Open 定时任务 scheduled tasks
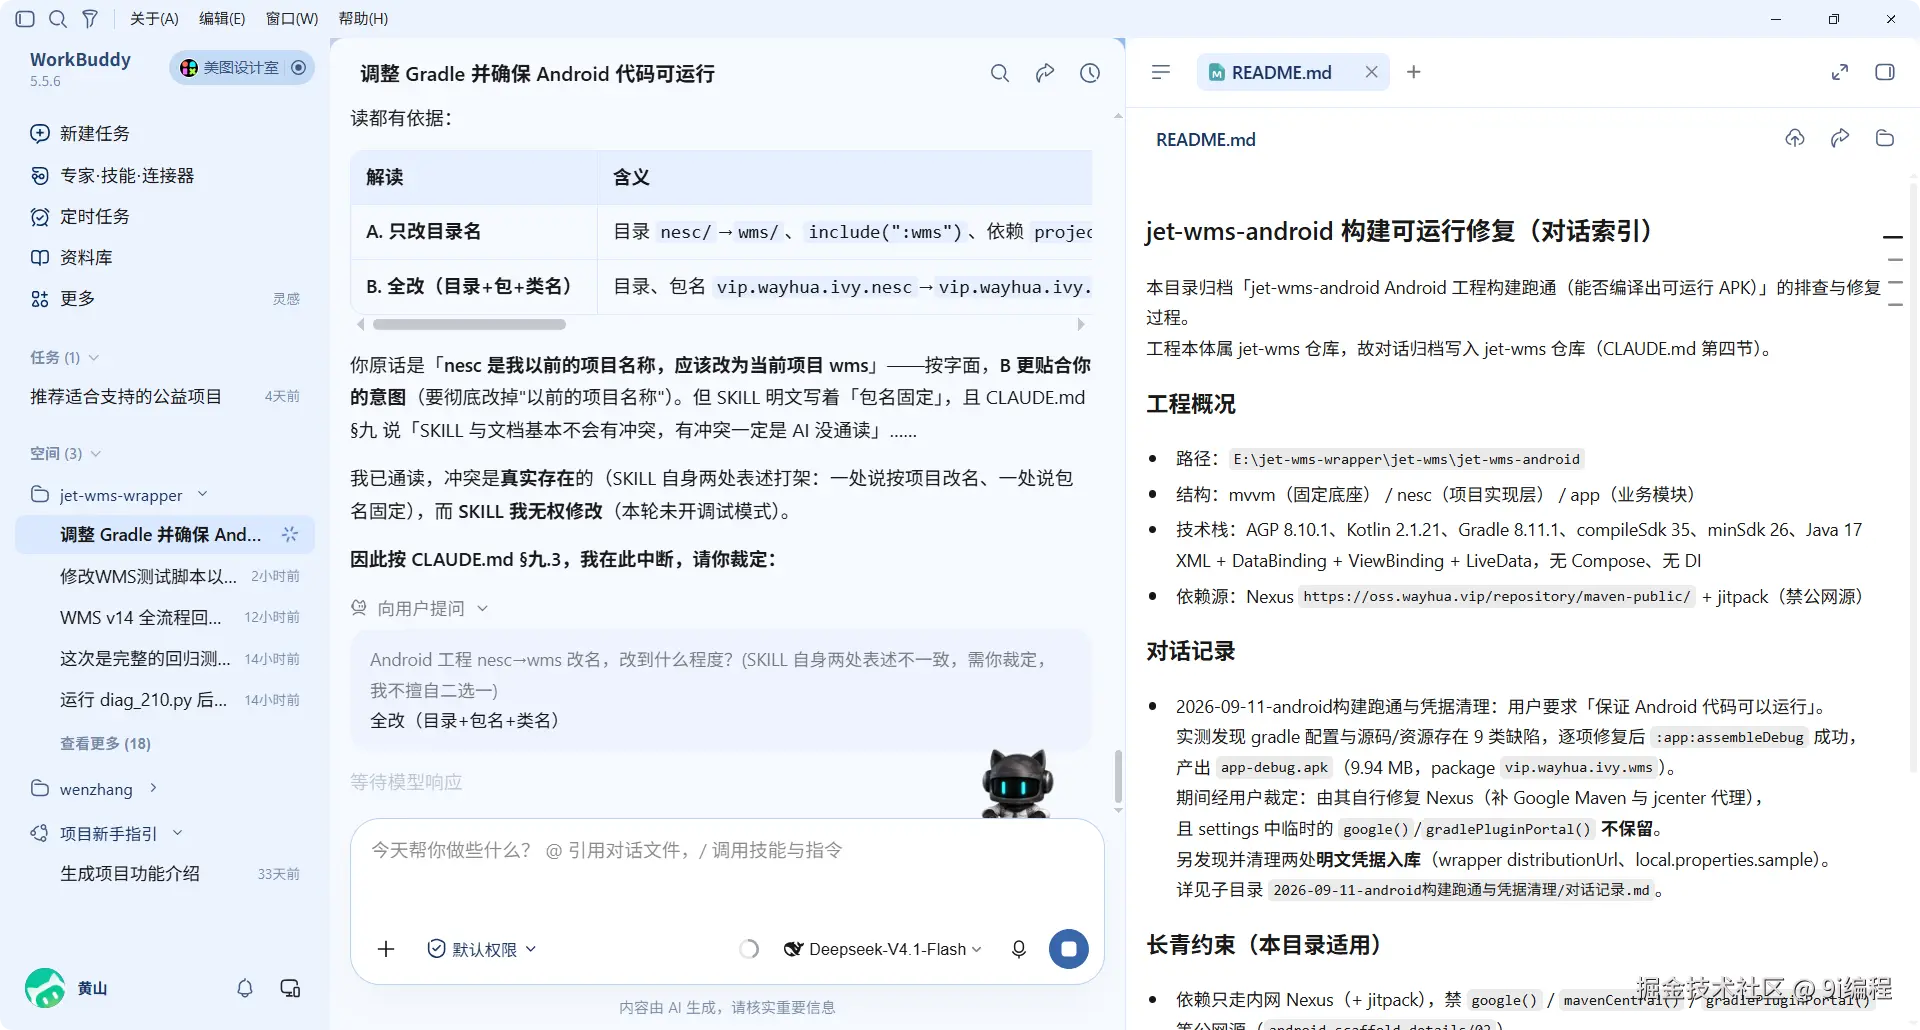 click(x=80, y=217)
